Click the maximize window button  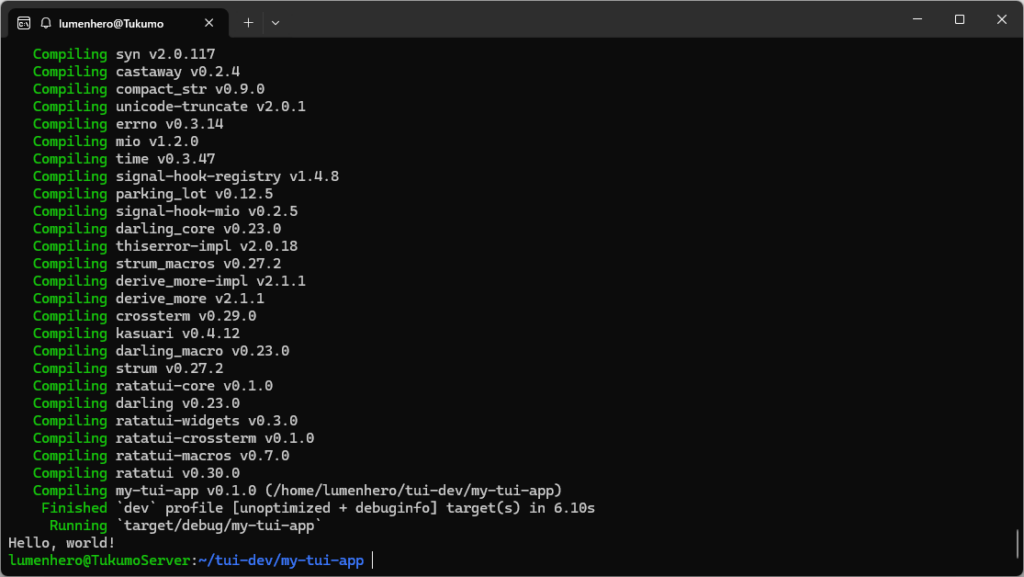959,19
